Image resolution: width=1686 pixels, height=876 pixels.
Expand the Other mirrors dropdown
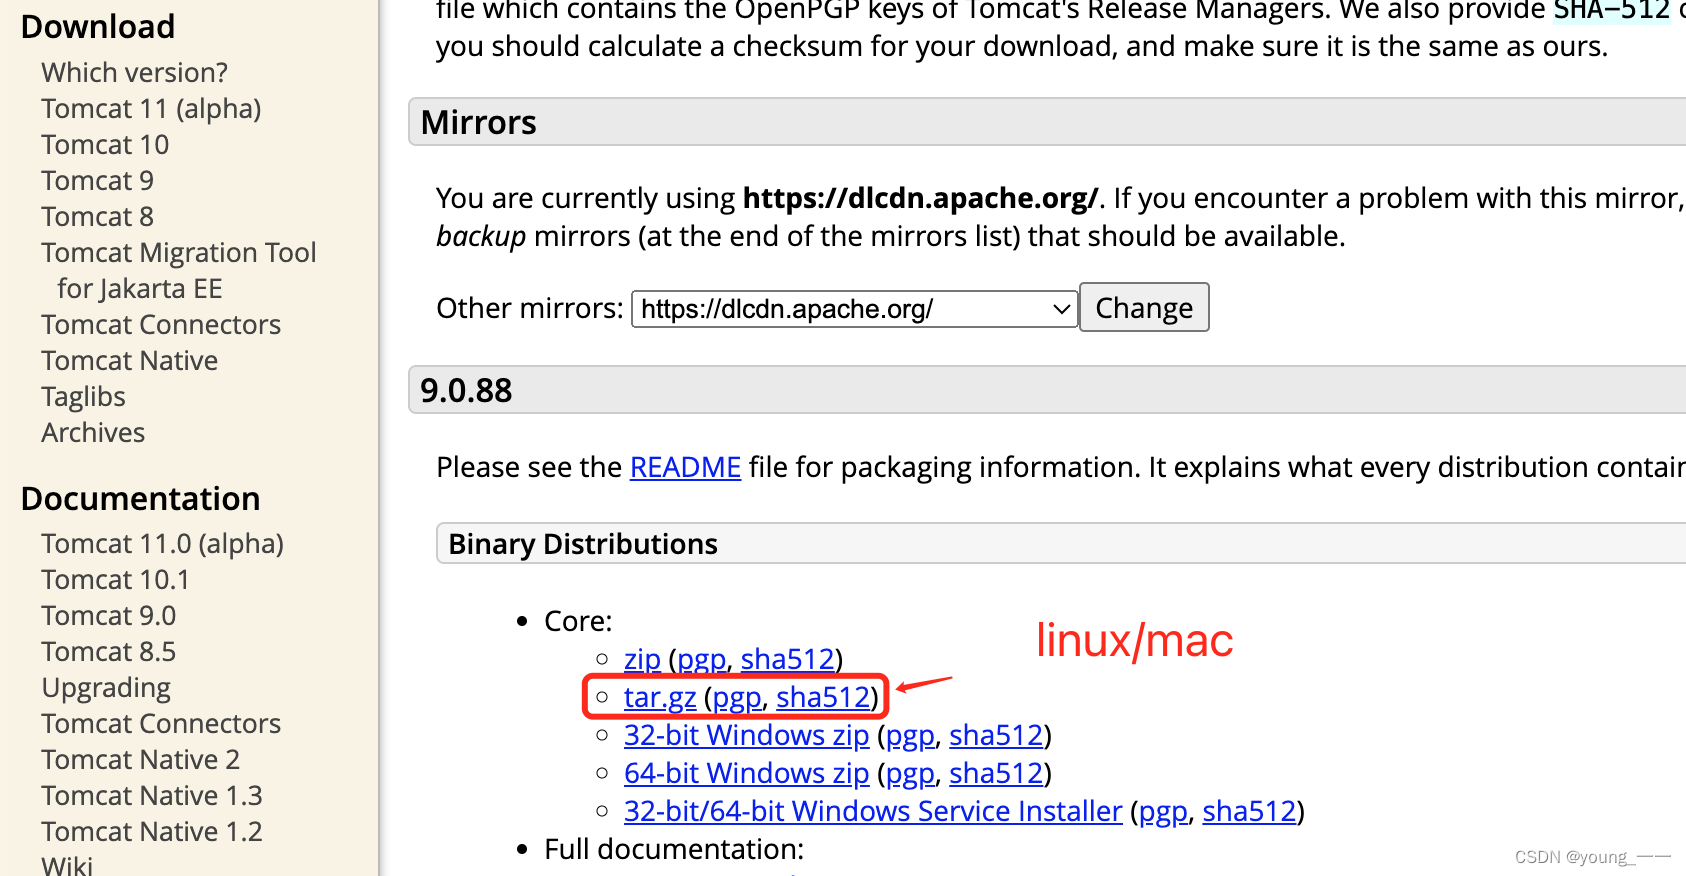[854, 309]
